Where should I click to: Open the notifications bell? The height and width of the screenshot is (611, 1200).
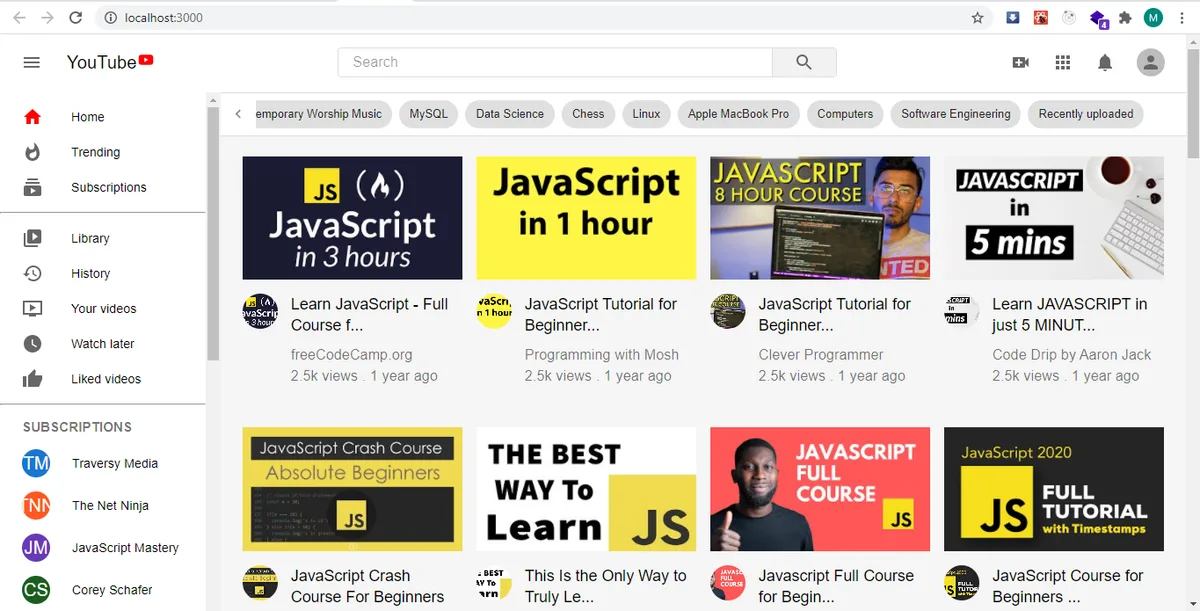1105,62
